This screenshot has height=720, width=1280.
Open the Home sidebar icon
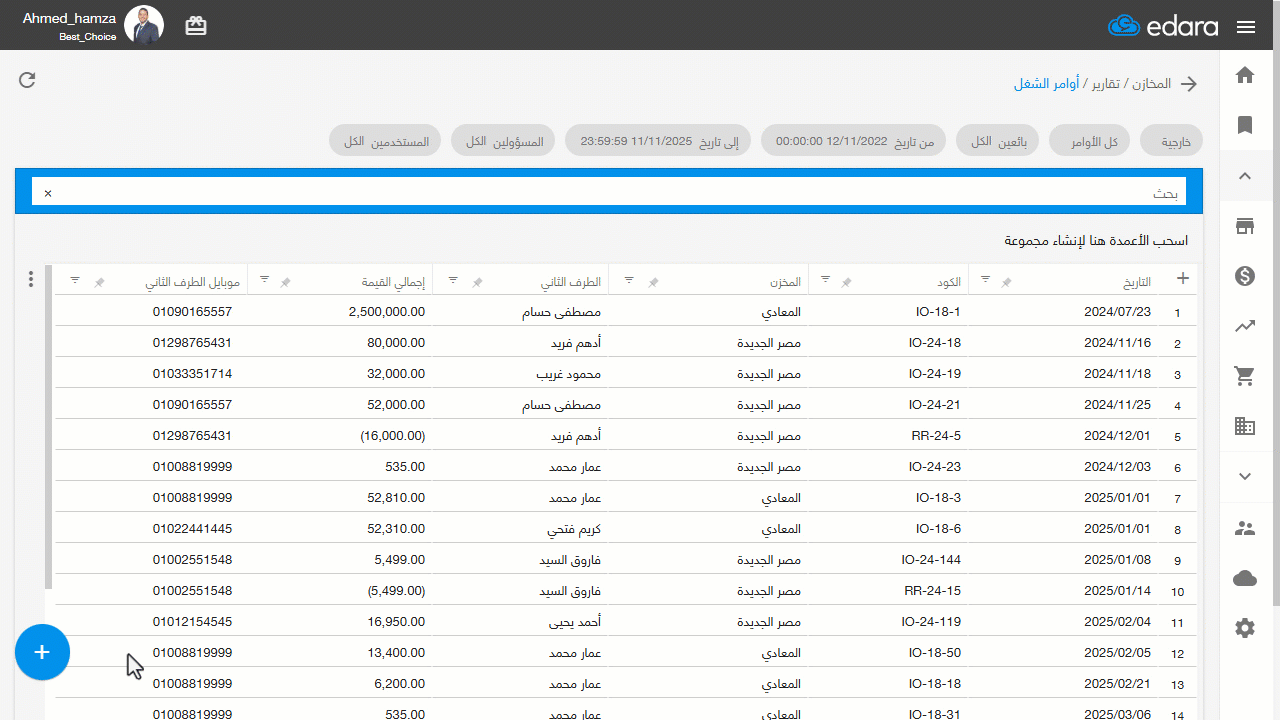(1245, 75)
